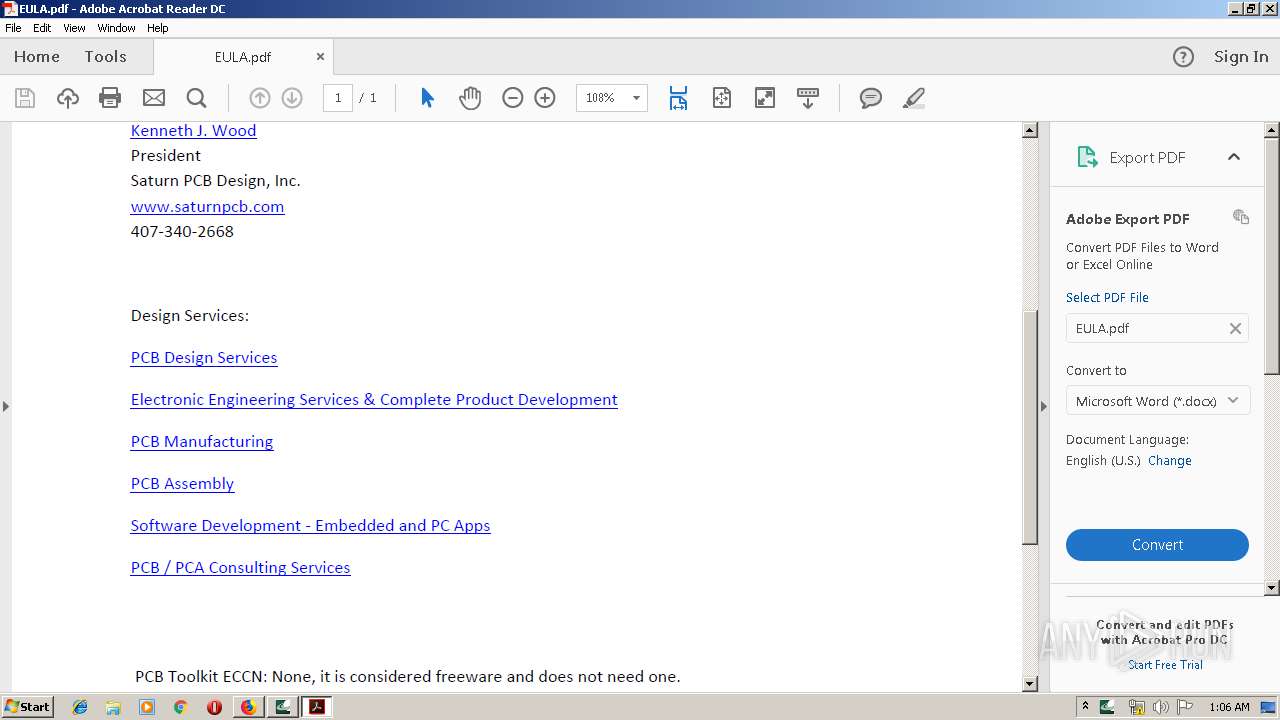Select the Highlight text pen tool

pos(913,98)
